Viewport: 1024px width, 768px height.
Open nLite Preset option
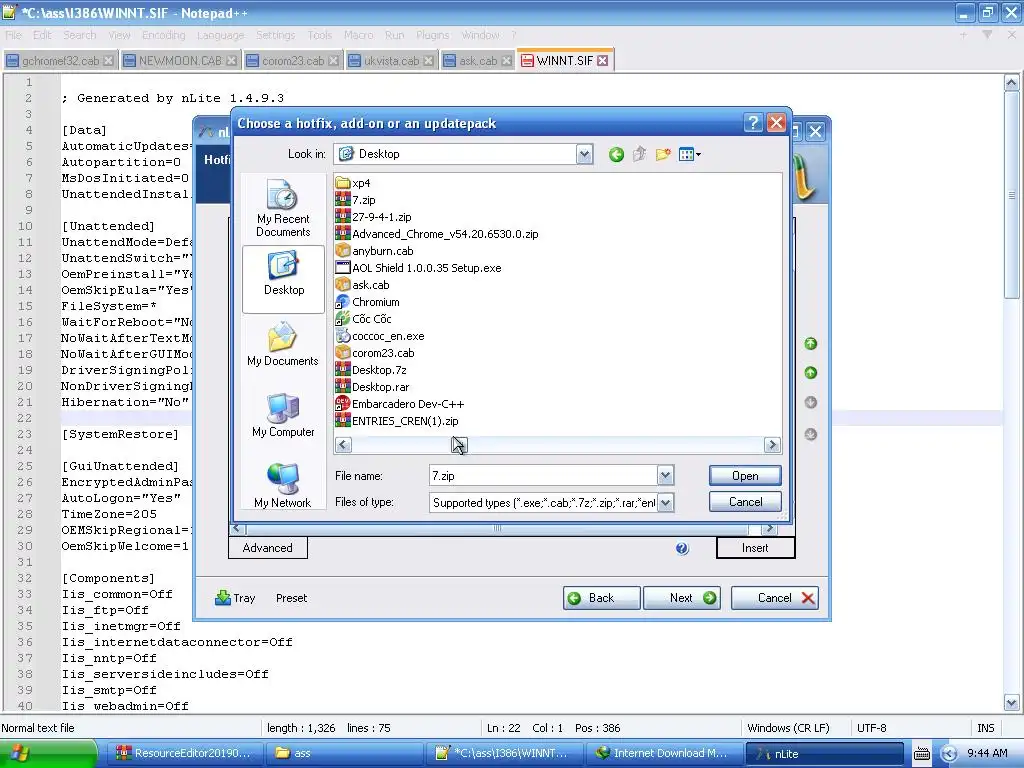291,598
